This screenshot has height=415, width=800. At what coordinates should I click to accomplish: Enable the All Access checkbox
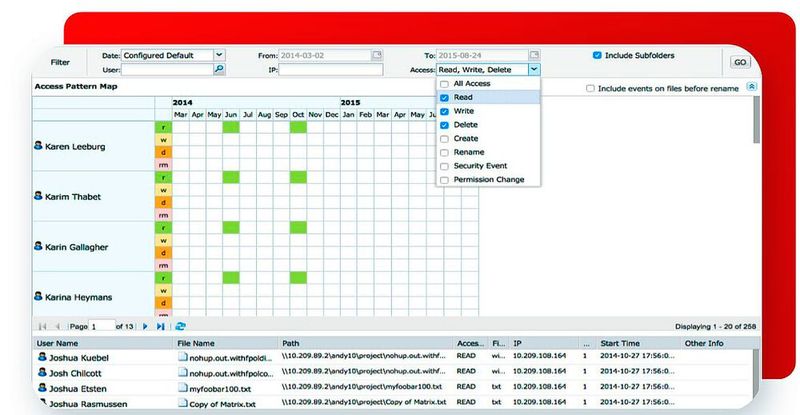point(444,85)
